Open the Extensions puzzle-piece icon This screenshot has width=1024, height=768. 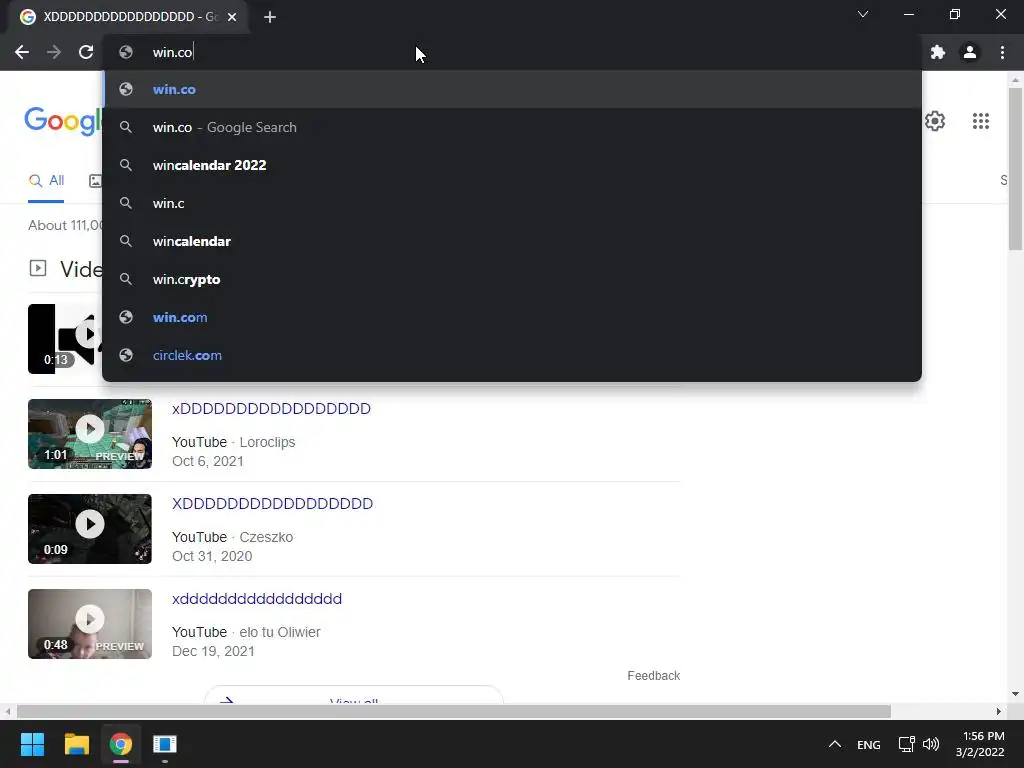[938, 52]
